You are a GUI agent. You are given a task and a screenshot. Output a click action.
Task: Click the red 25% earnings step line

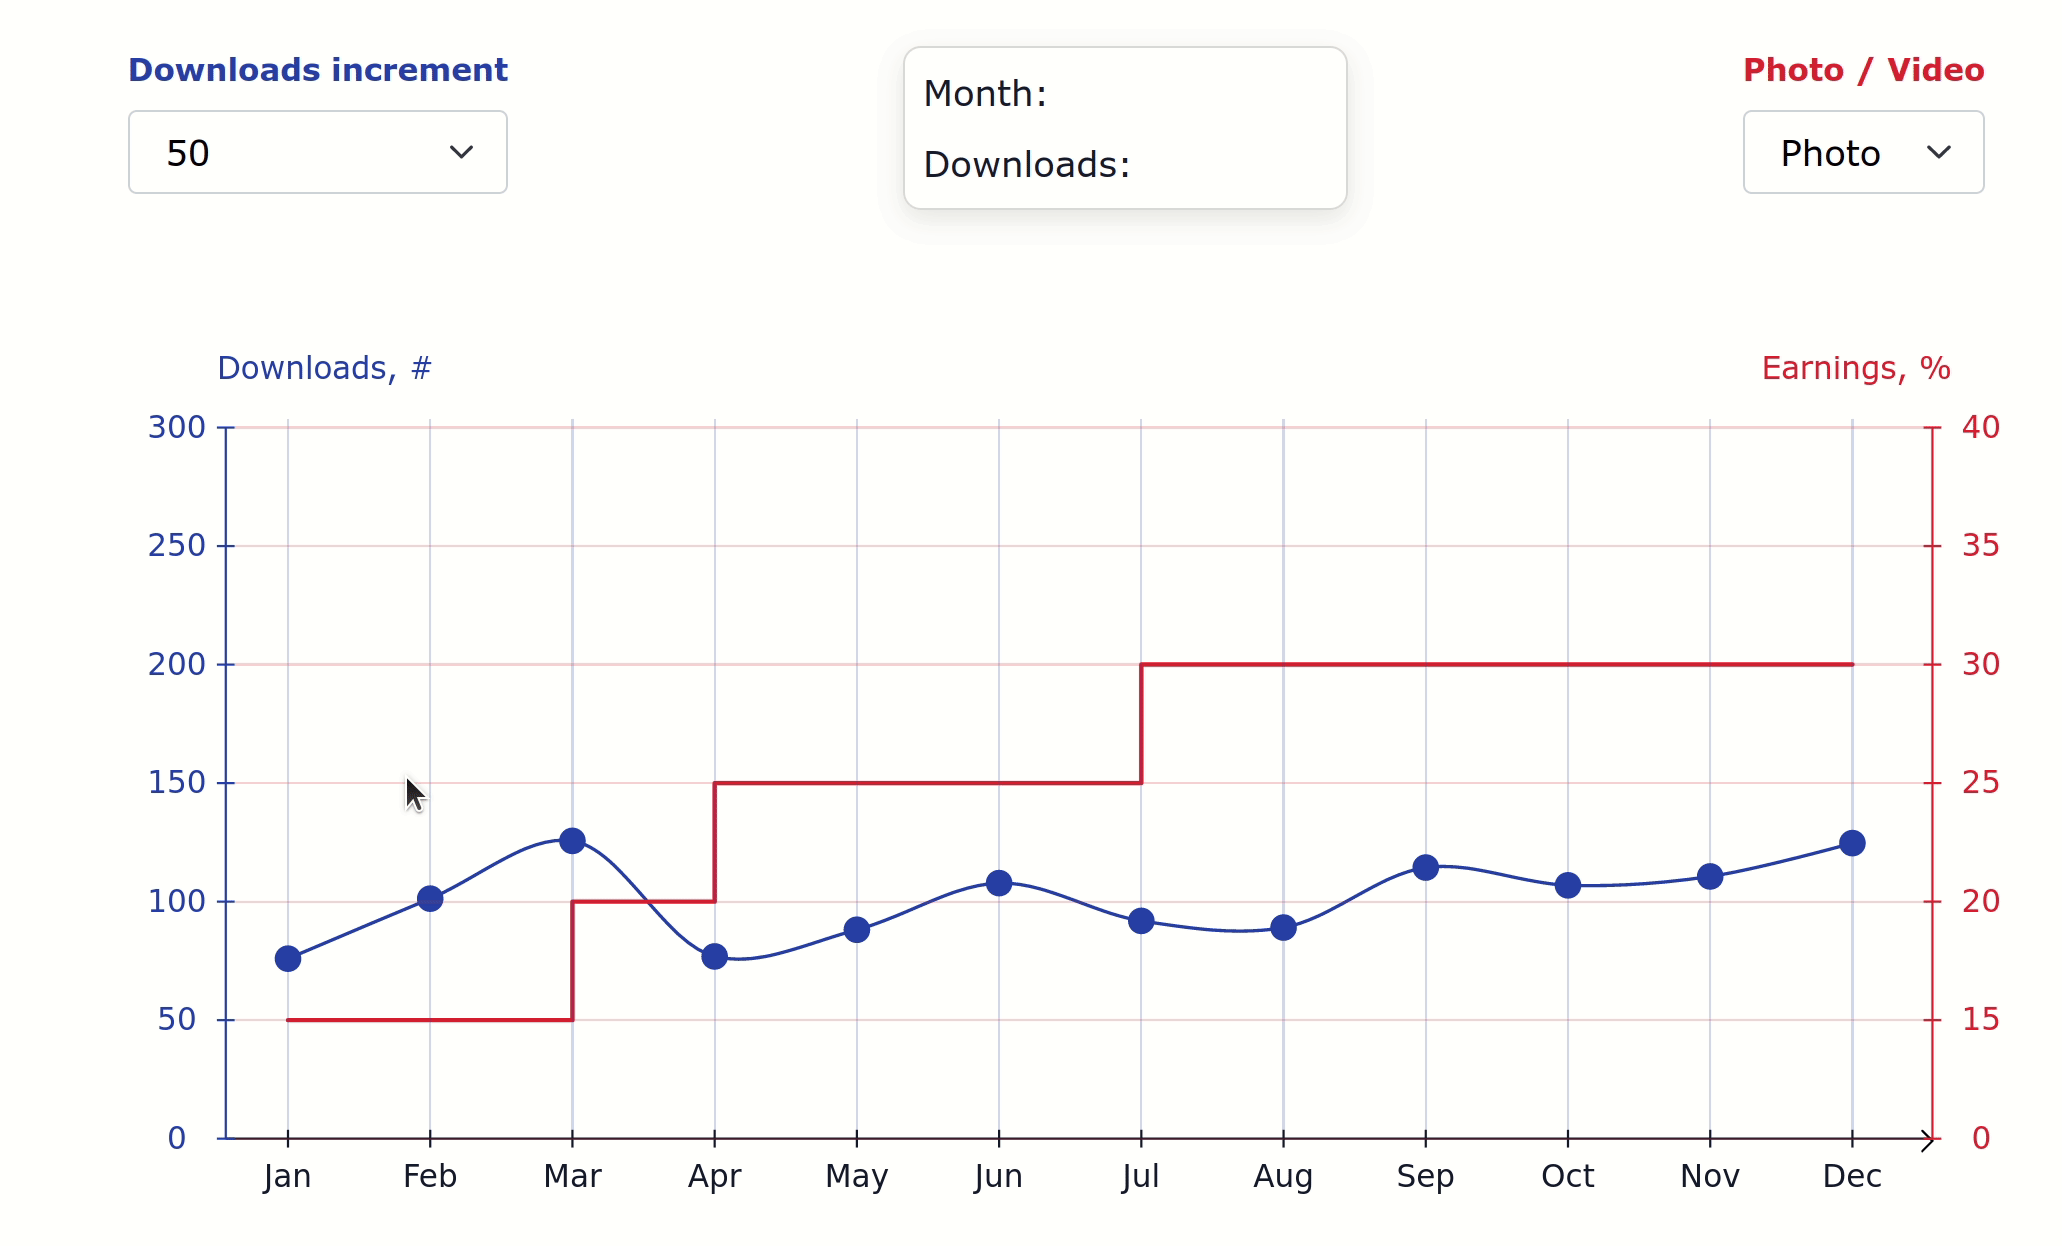coord(928,783)
